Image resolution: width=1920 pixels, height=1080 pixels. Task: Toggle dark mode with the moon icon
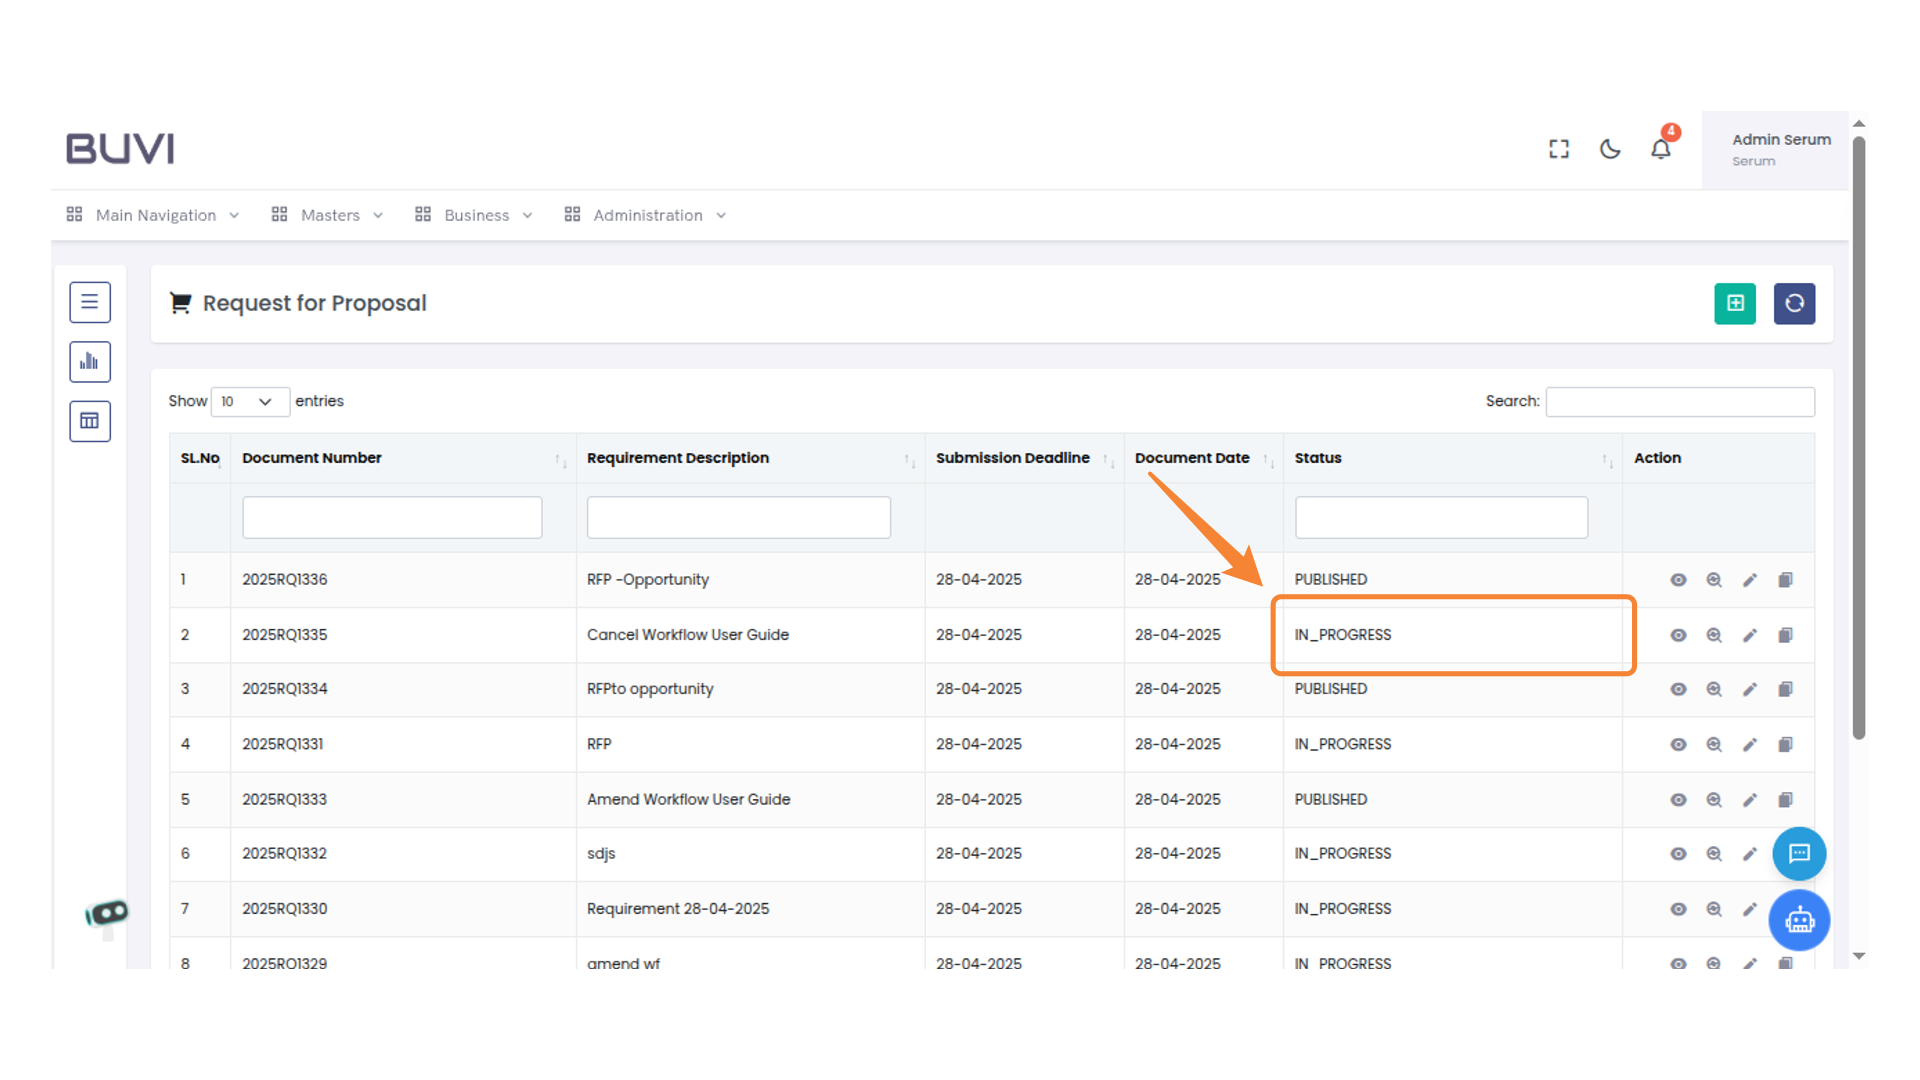1609,149
